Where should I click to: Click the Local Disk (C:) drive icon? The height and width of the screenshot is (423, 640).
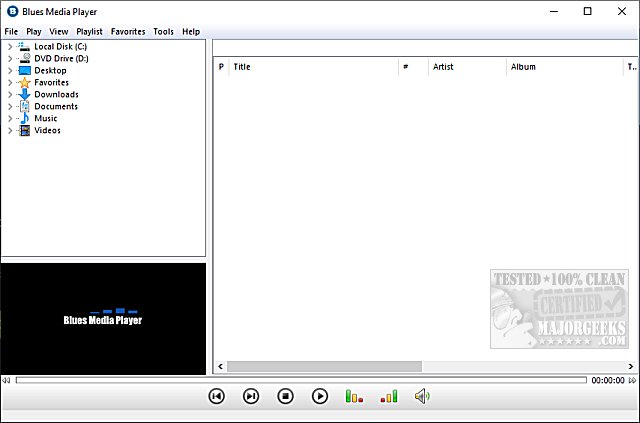pyautogui.click(x=24, y=47)
